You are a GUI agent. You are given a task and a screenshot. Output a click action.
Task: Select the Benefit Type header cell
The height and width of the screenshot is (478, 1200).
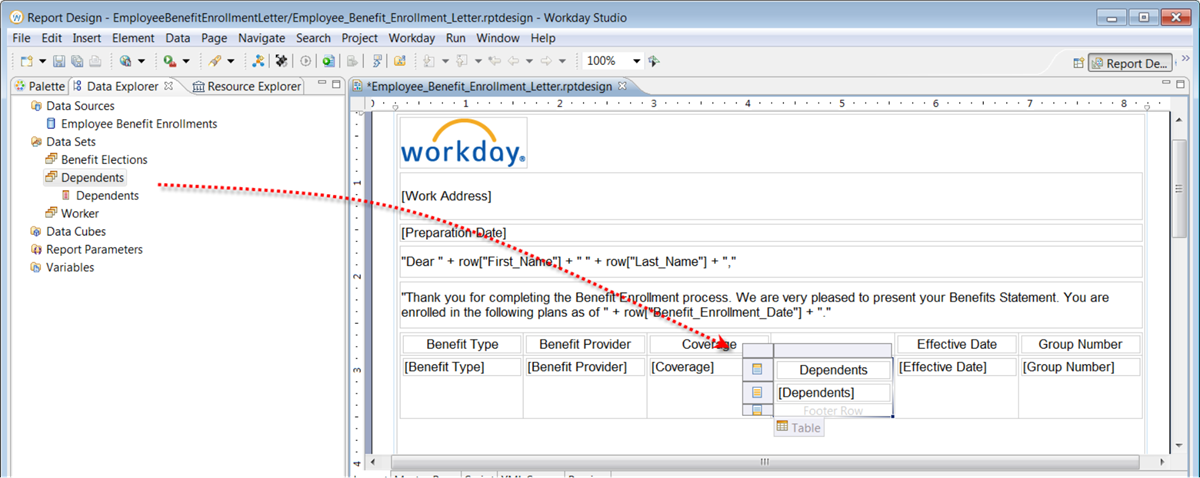pyautogui.click(x=462, y=344)
